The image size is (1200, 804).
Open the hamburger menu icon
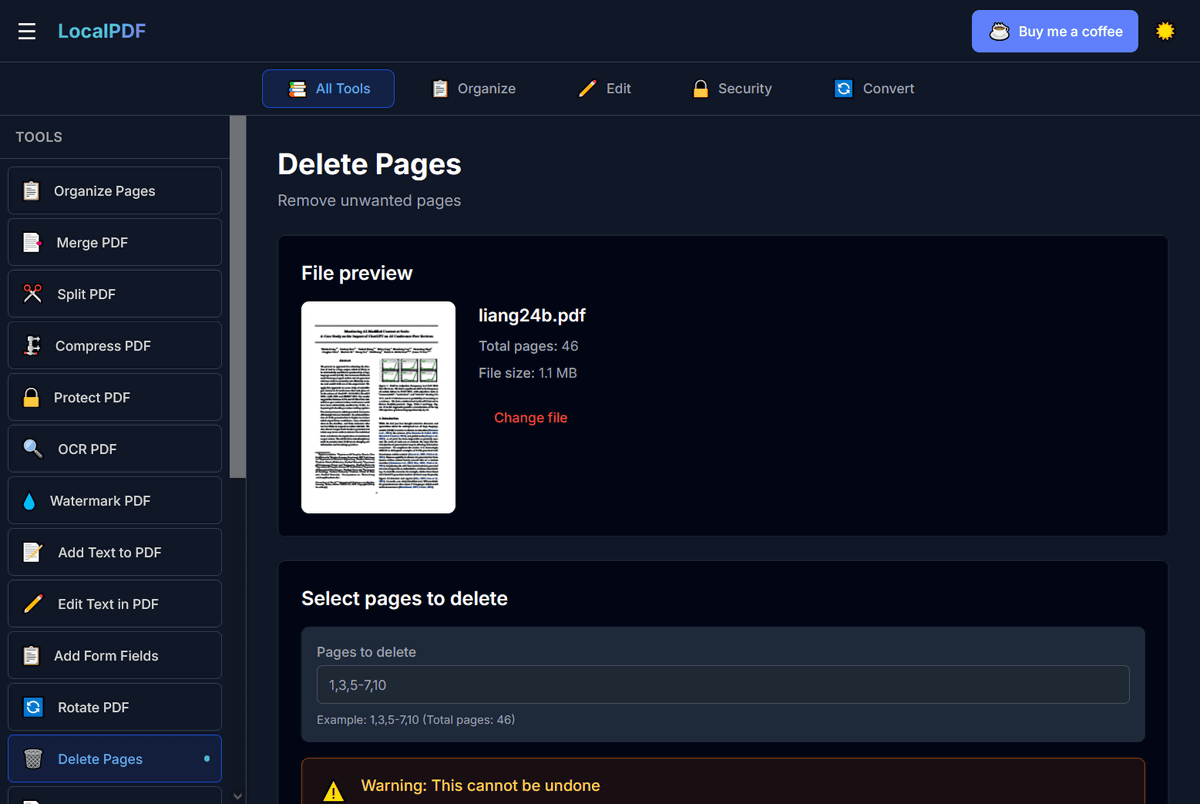click(x=27, y=31)
